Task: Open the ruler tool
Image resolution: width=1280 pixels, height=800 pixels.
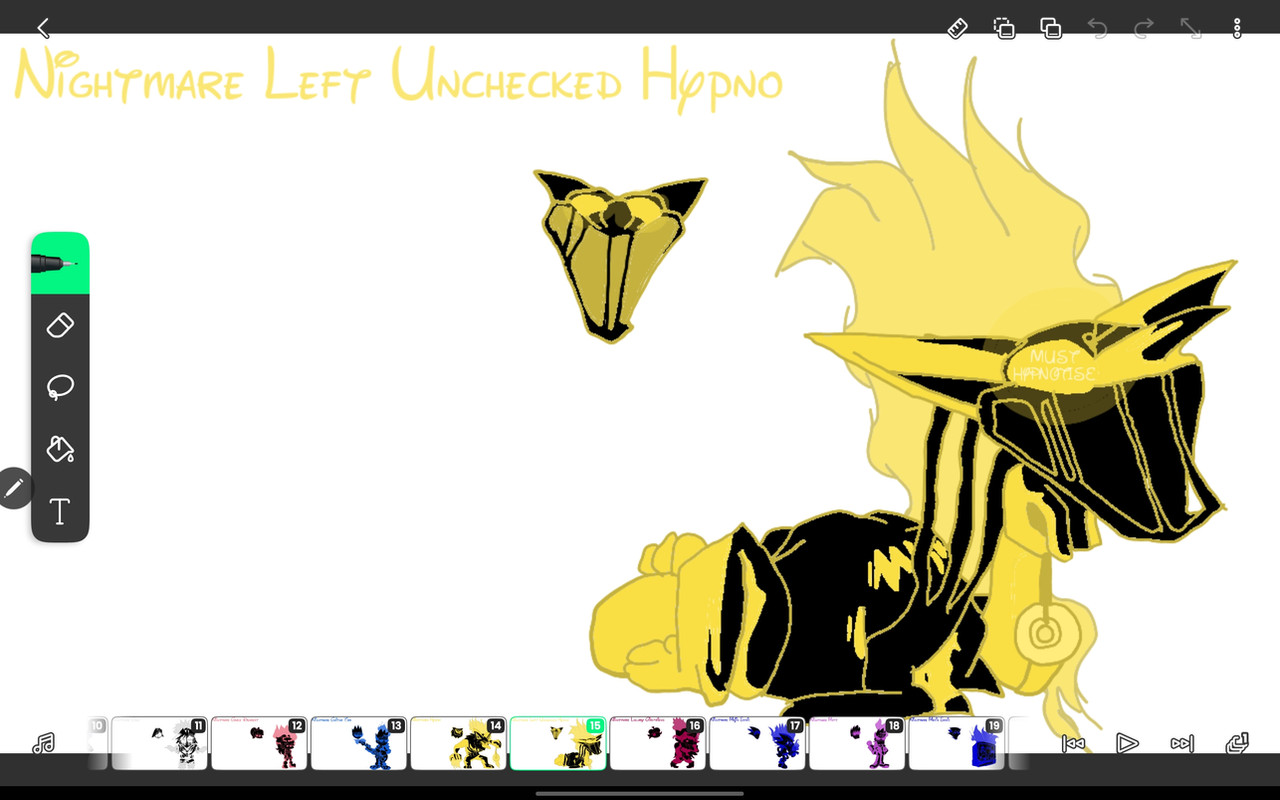Action: click(x=957, y=28)
